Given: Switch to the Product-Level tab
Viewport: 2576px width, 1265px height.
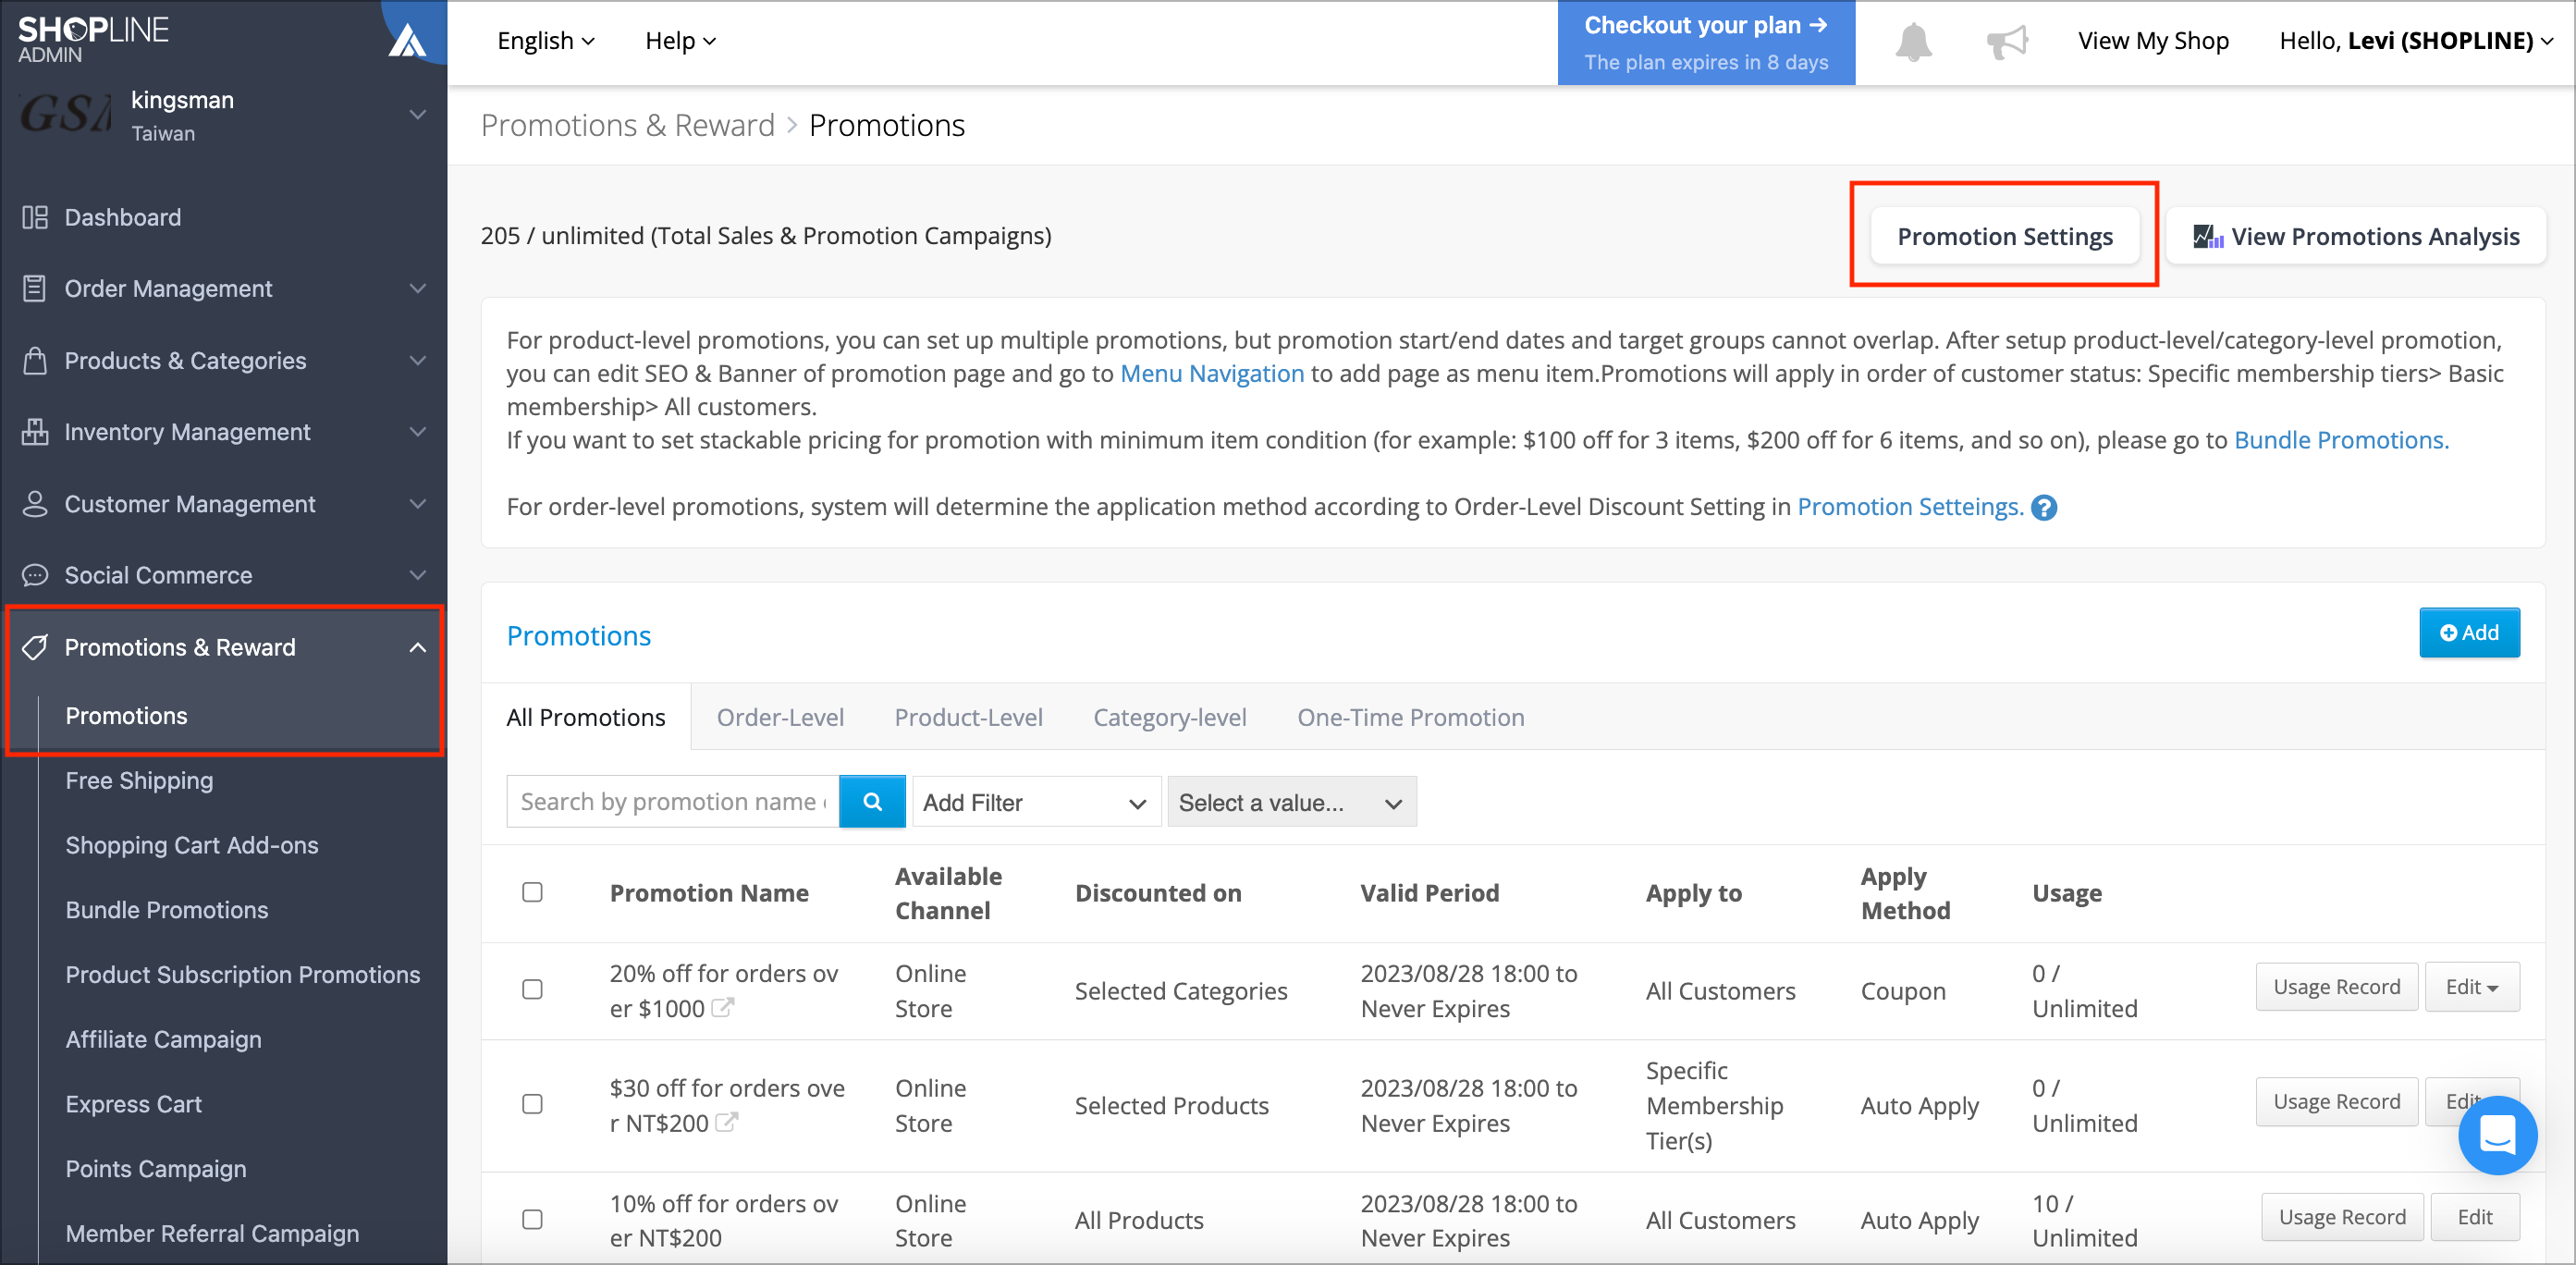Looking at the screenshot, I should [968, 717].
